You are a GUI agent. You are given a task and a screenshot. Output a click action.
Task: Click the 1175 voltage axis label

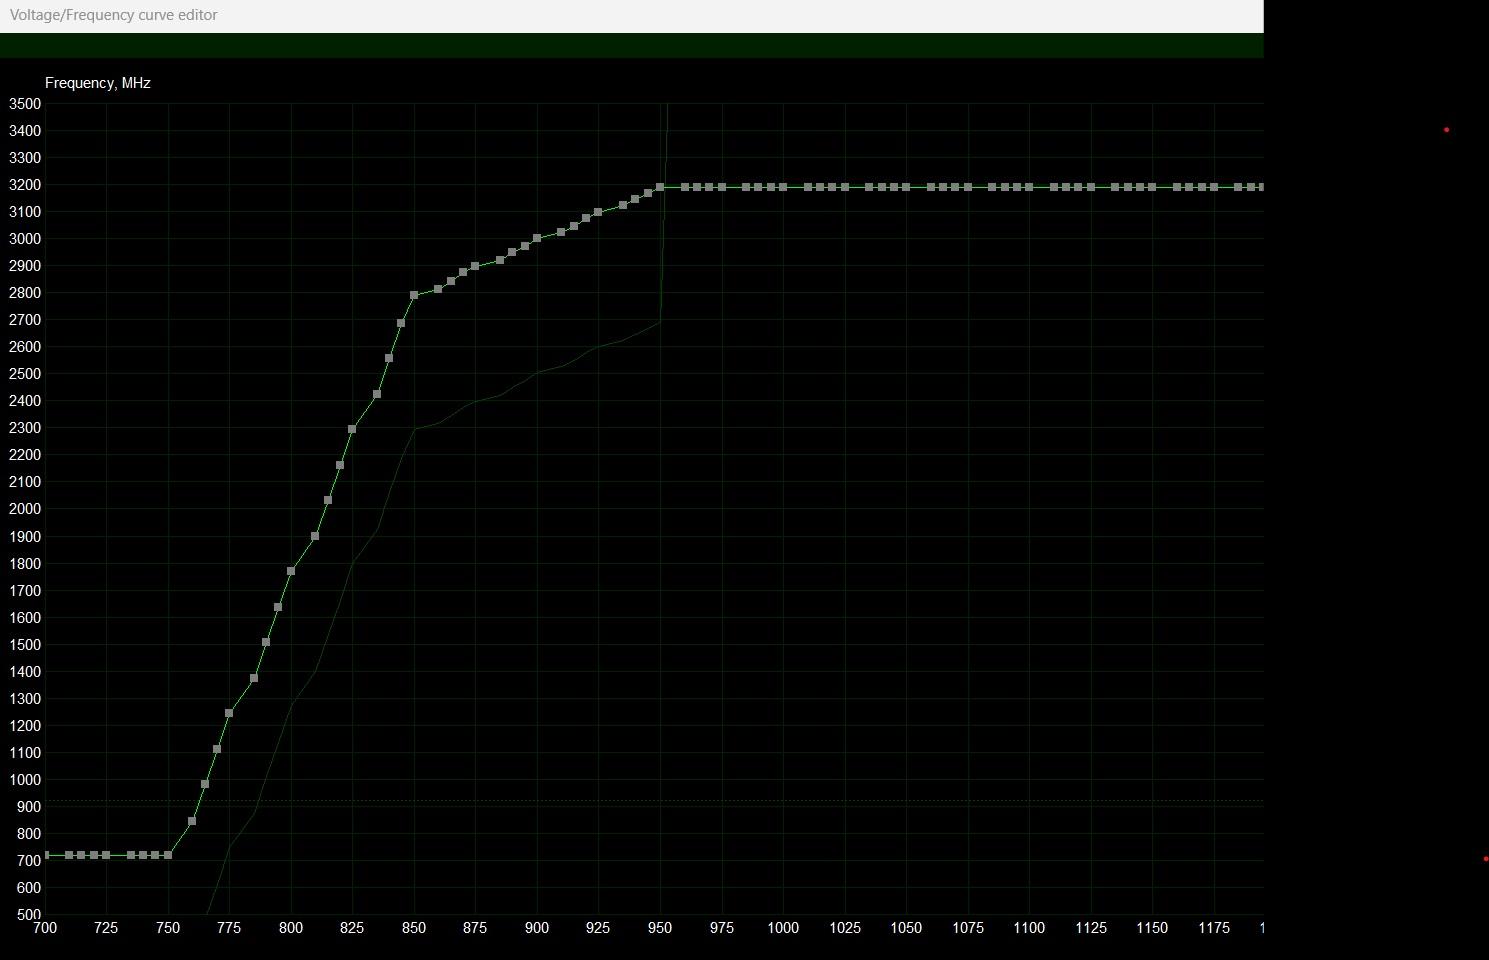[1214, 928]
